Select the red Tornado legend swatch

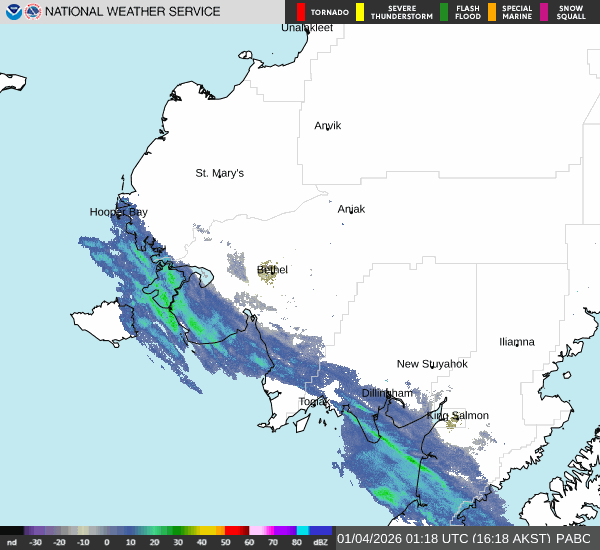click(301, 12)
